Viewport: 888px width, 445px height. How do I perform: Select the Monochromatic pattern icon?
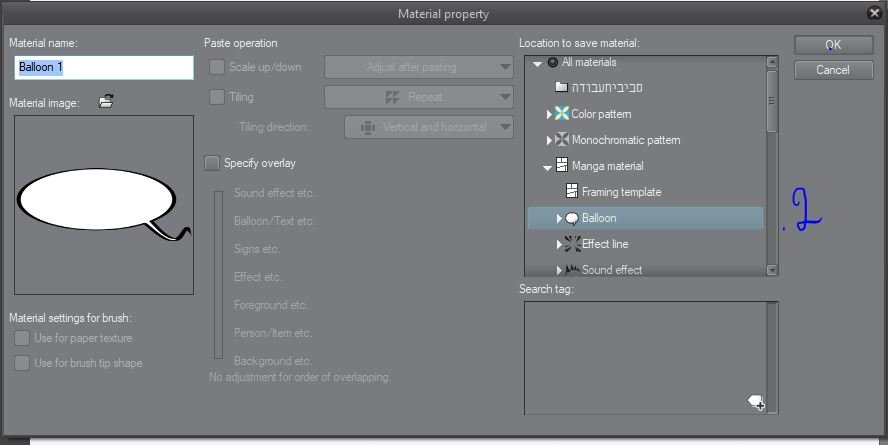562,140
